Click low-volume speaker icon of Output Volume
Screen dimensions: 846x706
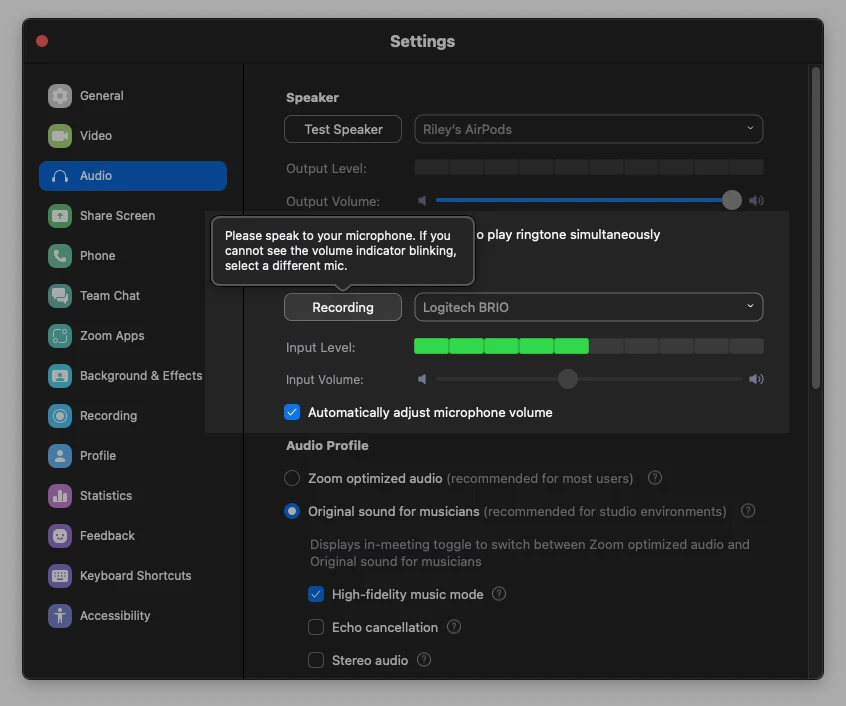422,201
